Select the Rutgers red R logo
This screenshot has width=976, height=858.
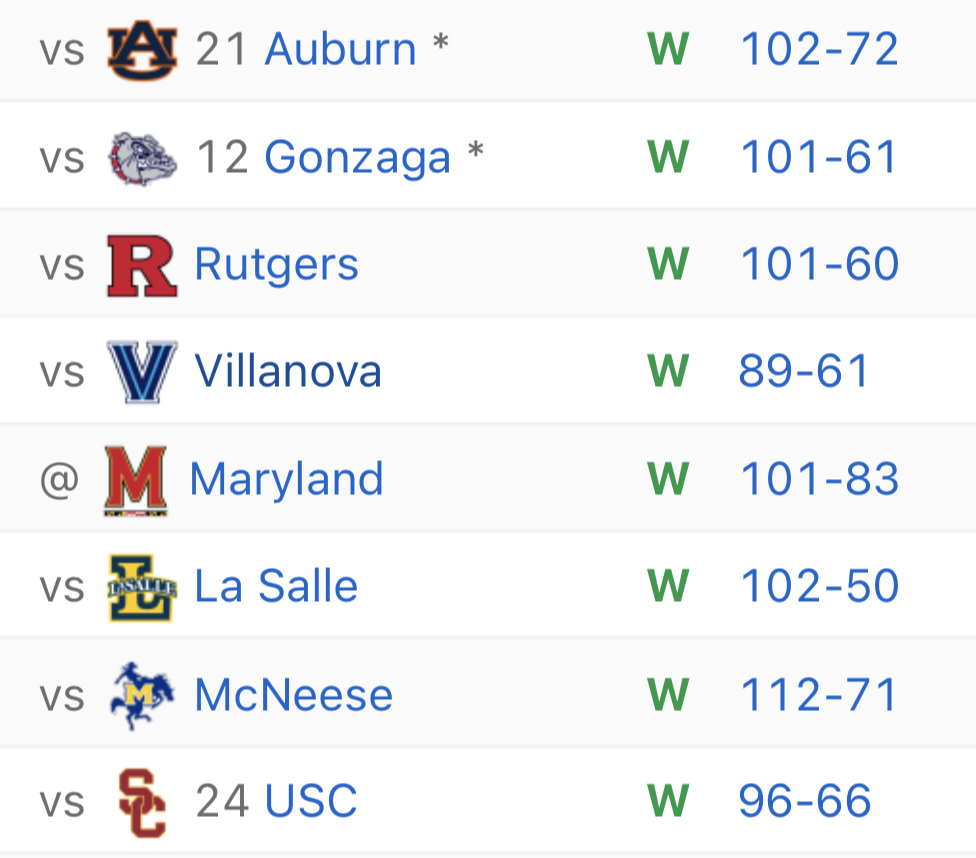[143, 266]
